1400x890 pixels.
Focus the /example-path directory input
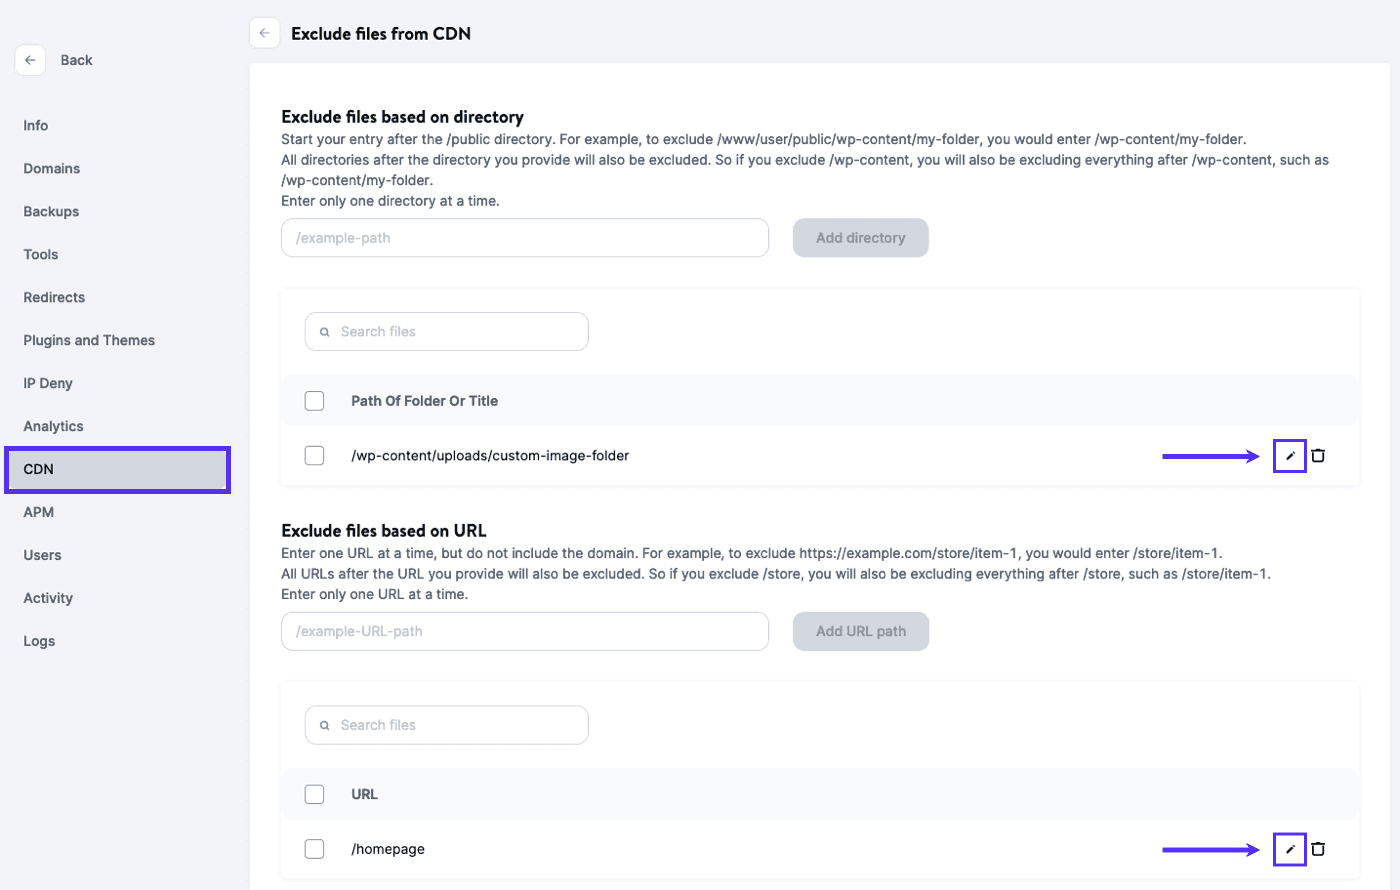pos(525,238)
